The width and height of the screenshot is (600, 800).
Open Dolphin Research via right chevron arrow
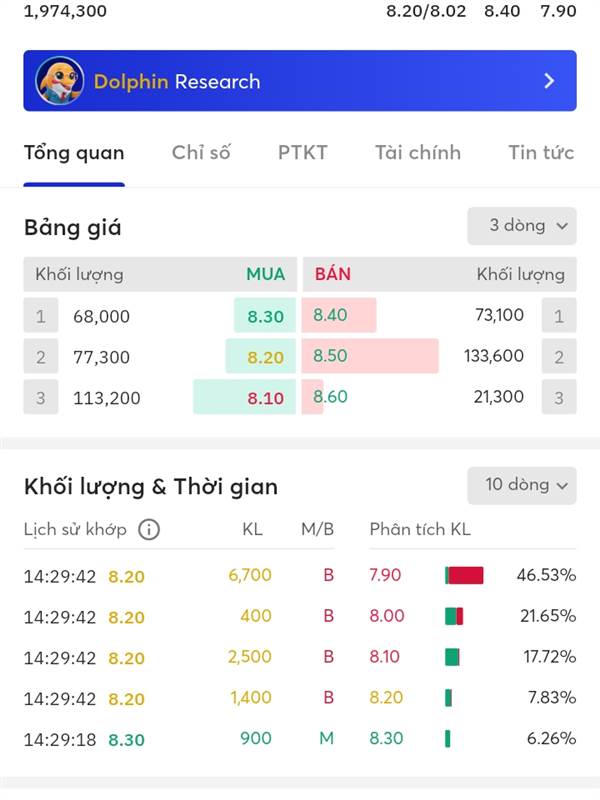coord(549,81)
